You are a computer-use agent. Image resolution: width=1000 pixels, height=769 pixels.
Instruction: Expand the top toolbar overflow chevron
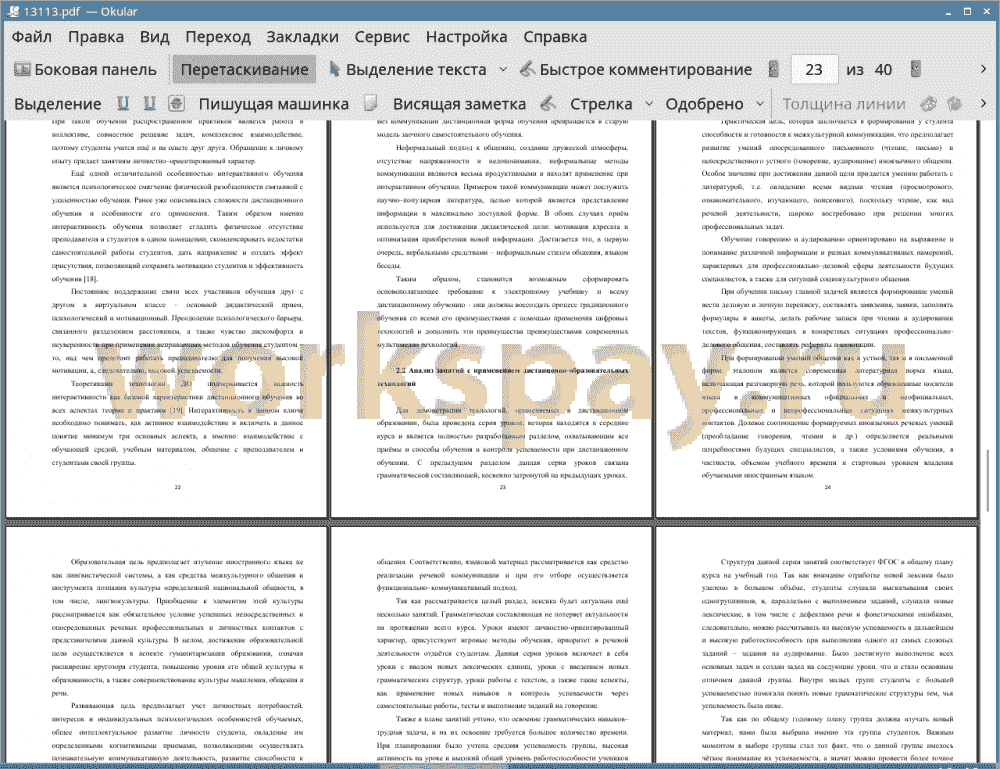click(983, 69)
